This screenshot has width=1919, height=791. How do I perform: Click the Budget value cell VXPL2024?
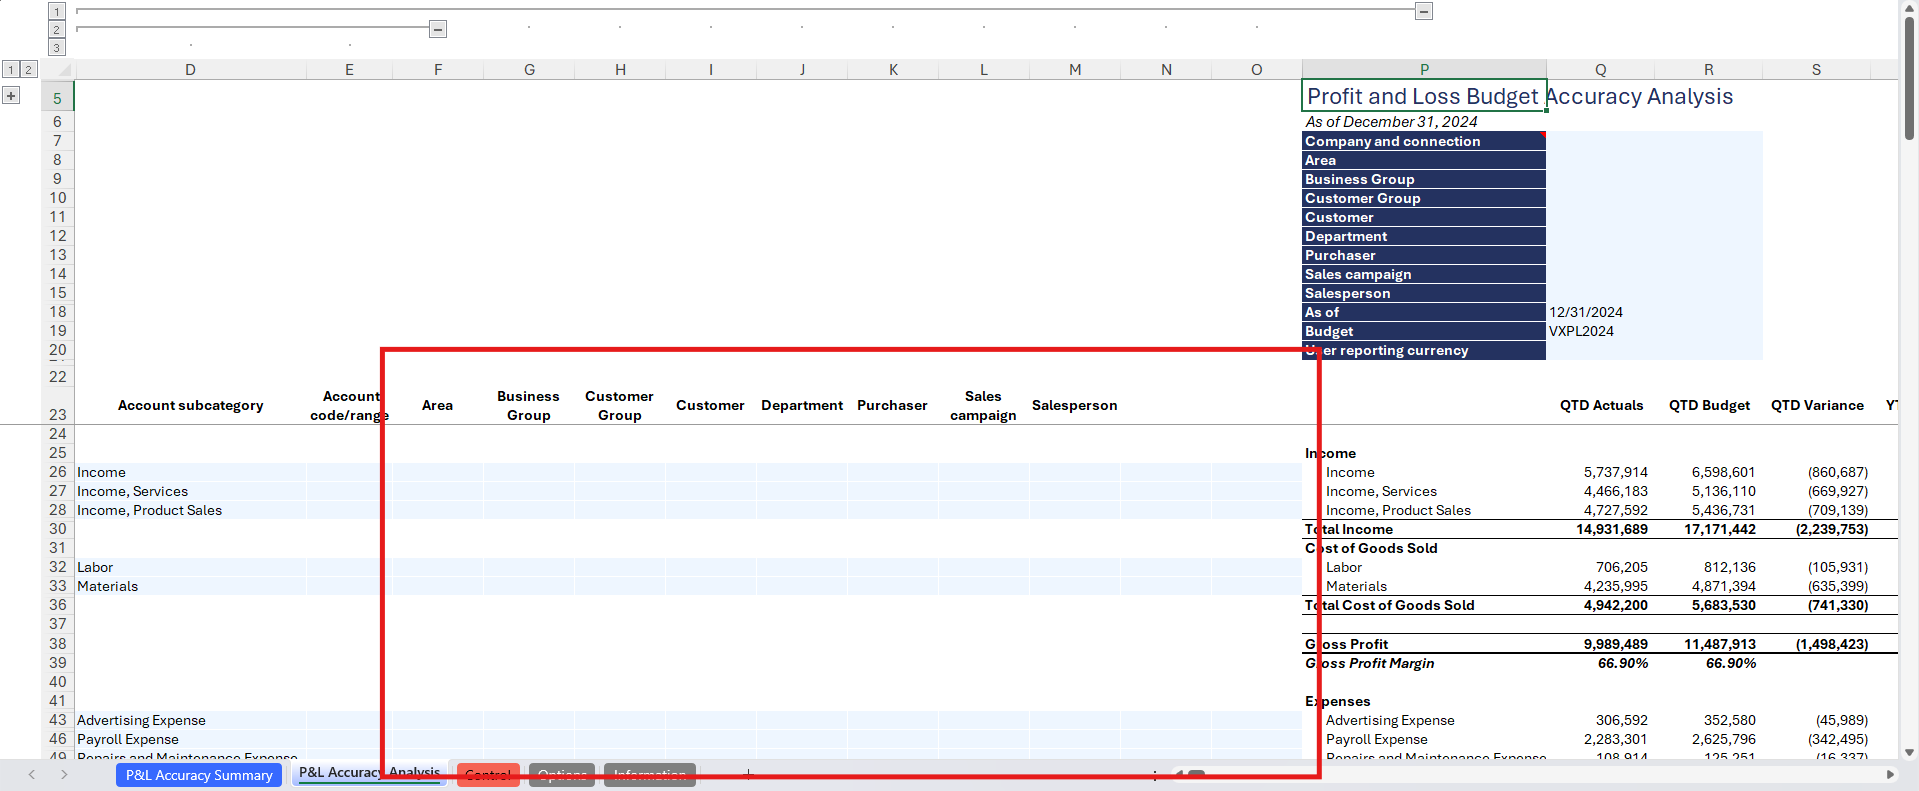click(1600, 331)
